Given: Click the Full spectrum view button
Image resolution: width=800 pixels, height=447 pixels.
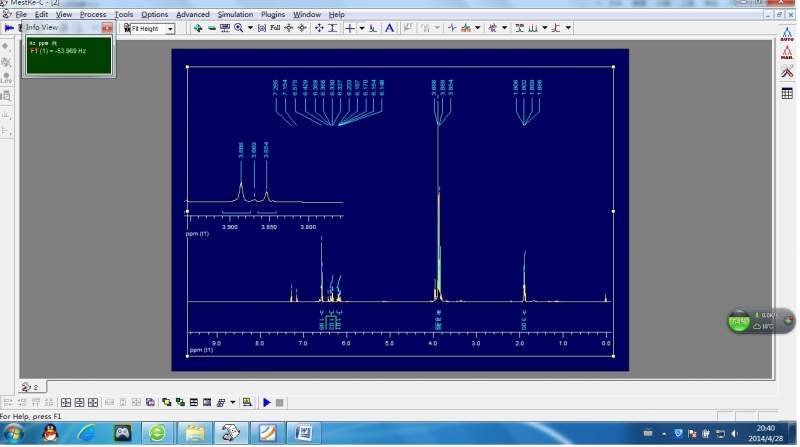Looking at the screenshot, I should point(275,28).
